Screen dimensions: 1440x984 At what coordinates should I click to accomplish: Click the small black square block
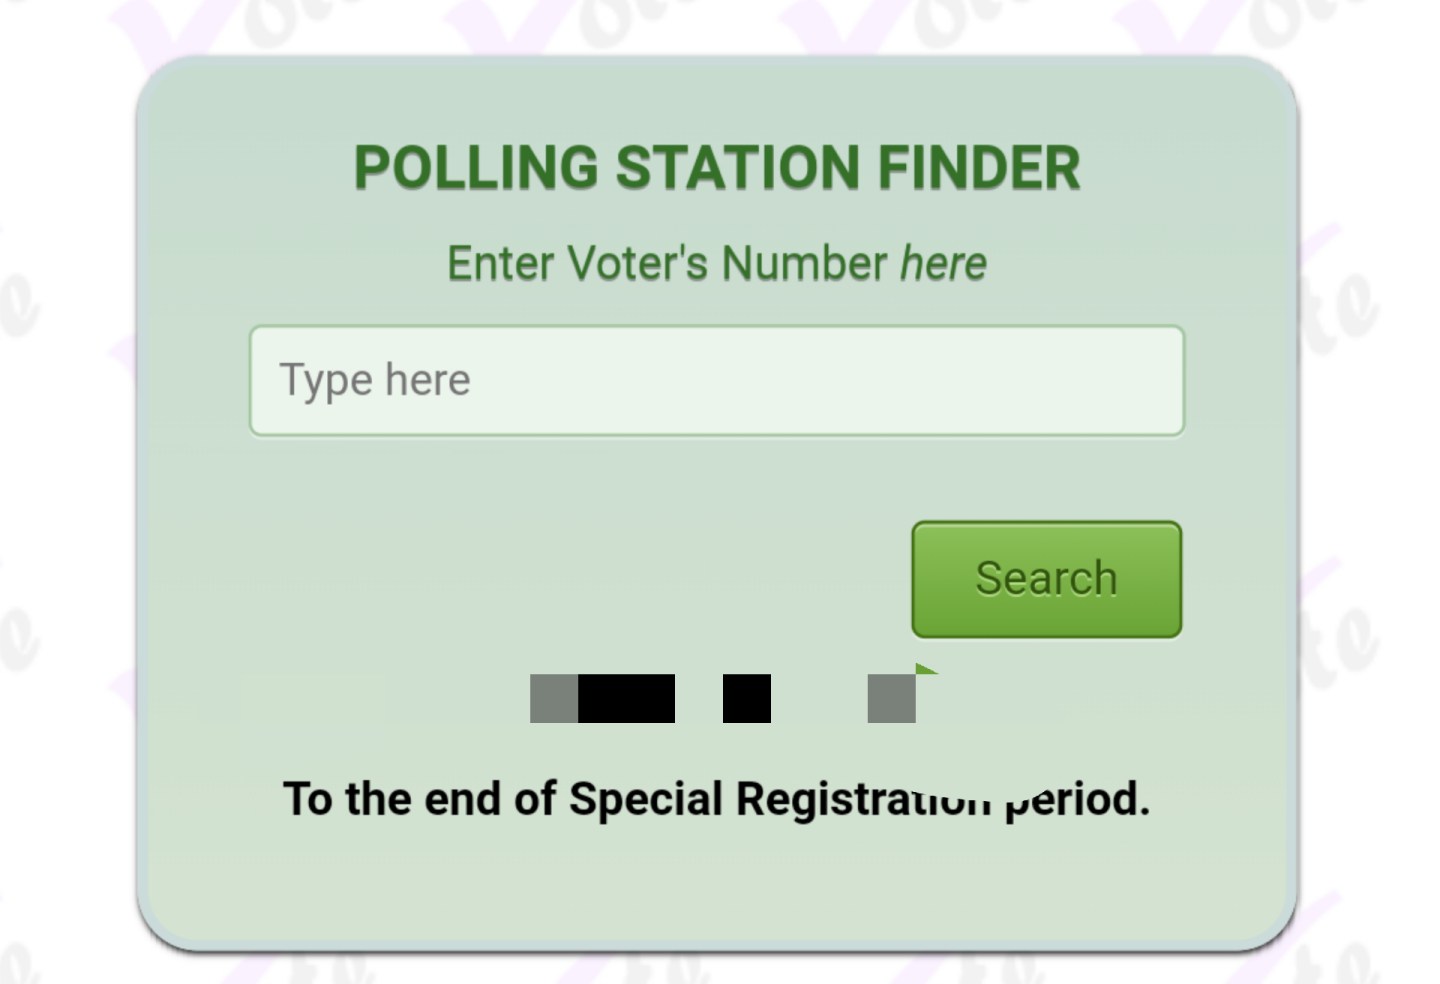click(x=746, y=698)
